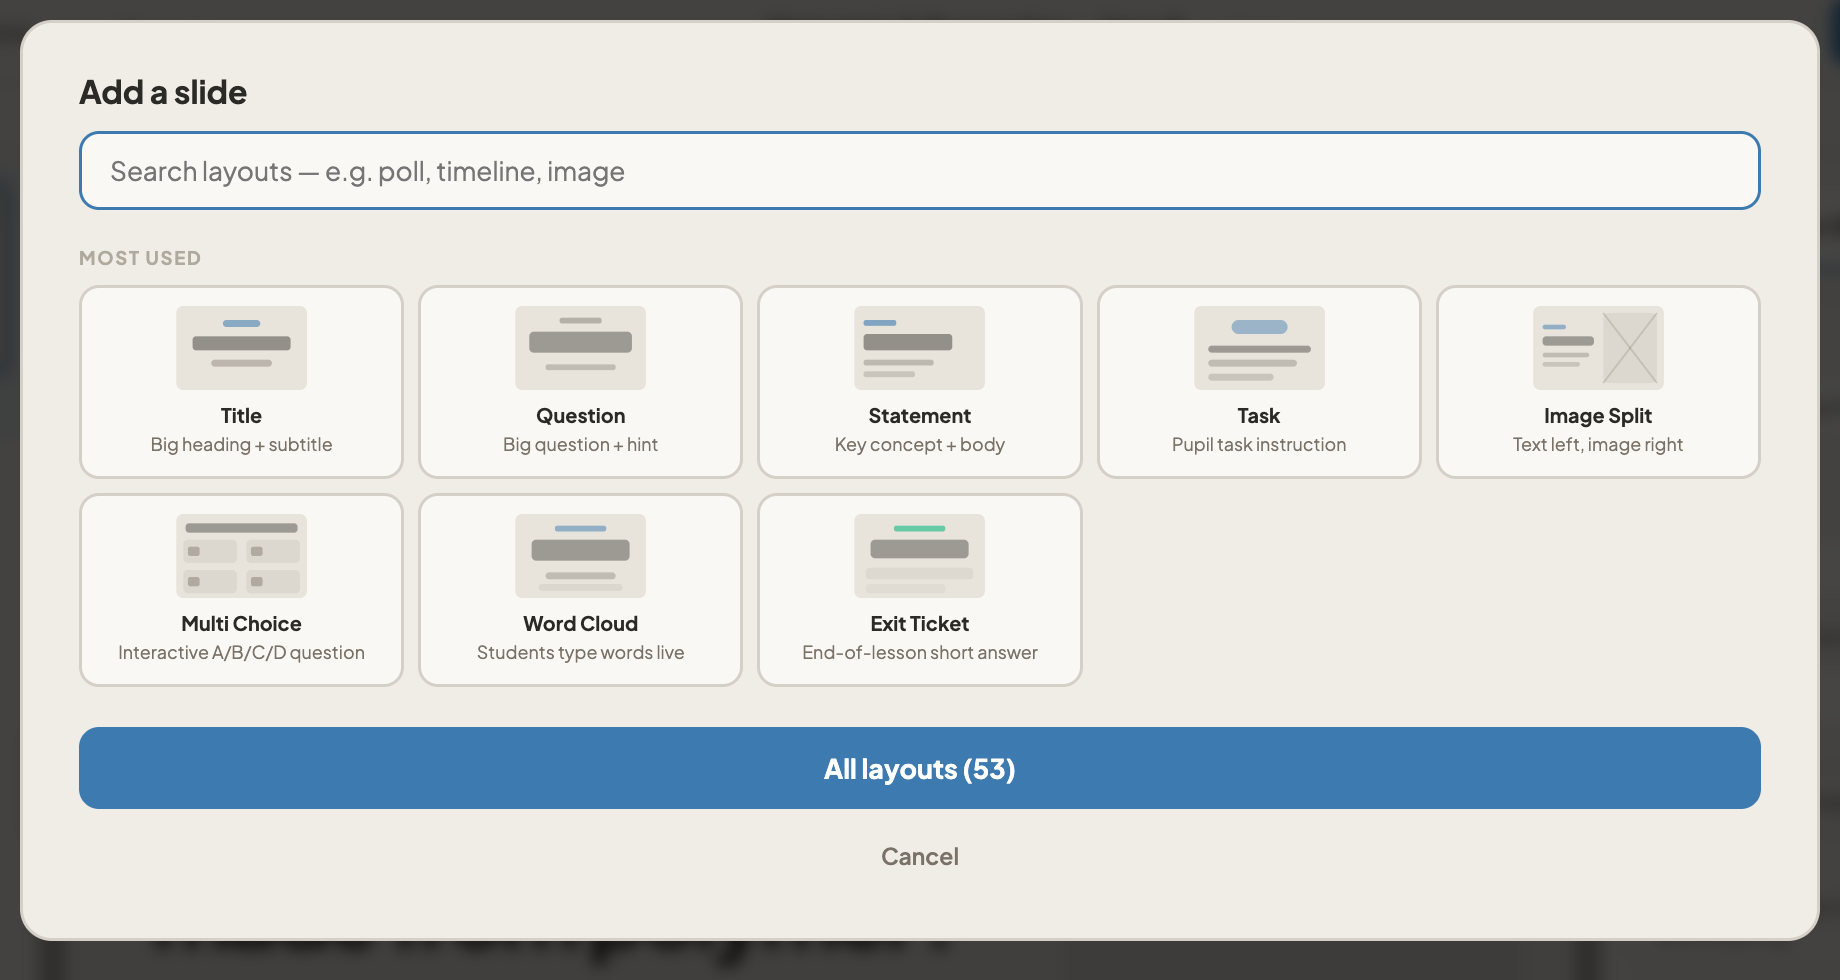Click the 'Statement' card title
1840x980 pixels.
(919, 416)
